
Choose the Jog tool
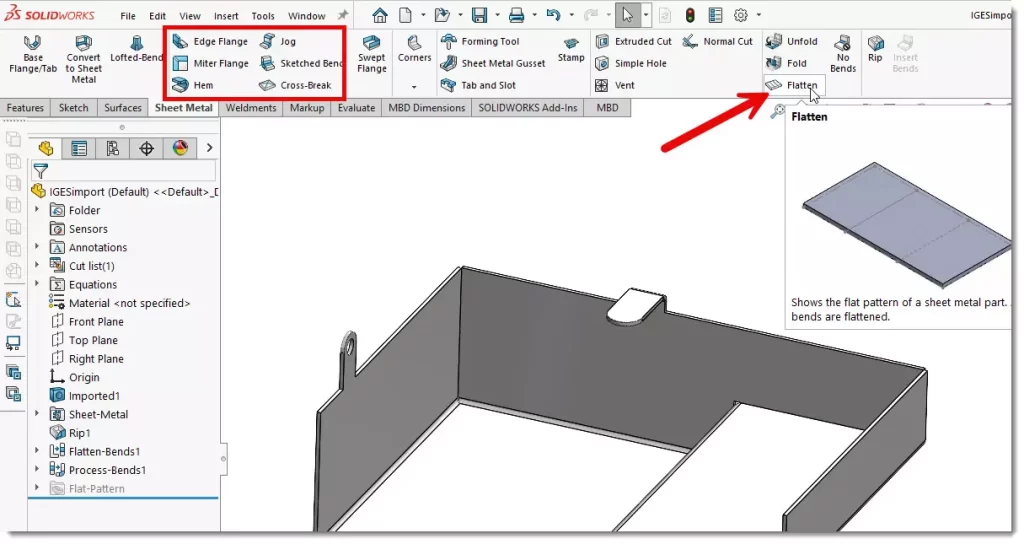click(x=278, y=41)
